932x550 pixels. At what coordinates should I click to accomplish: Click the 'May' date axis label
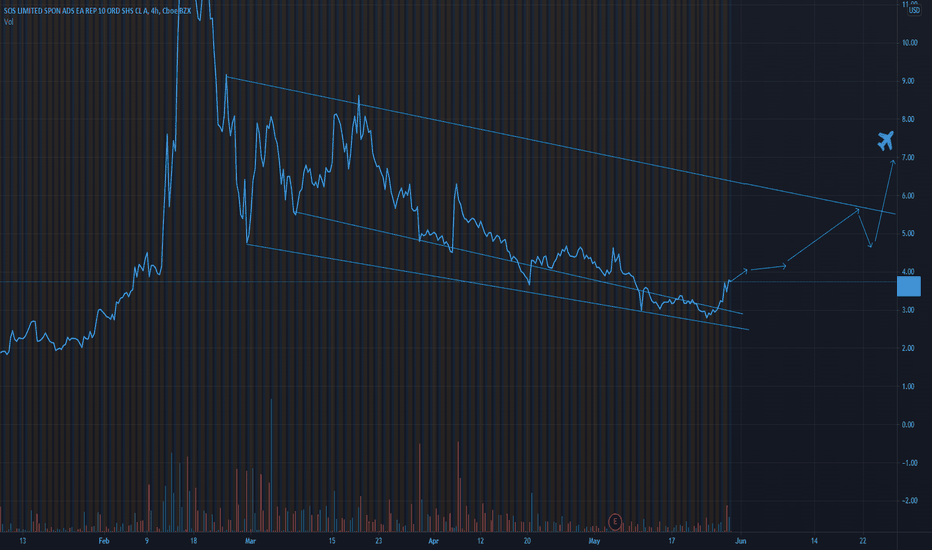click(x=594, y=541)
